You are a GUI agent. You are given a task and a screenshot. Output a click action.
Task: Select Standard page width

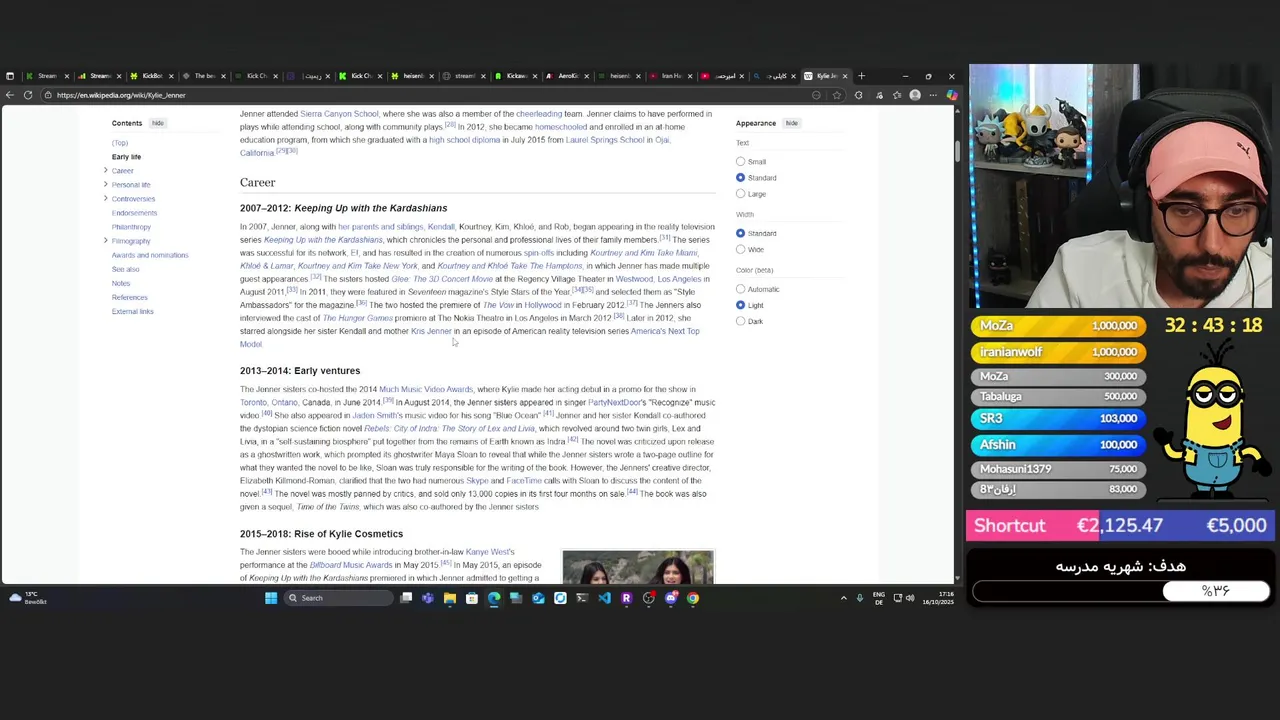pyautogui.click(x=741, y=233)
